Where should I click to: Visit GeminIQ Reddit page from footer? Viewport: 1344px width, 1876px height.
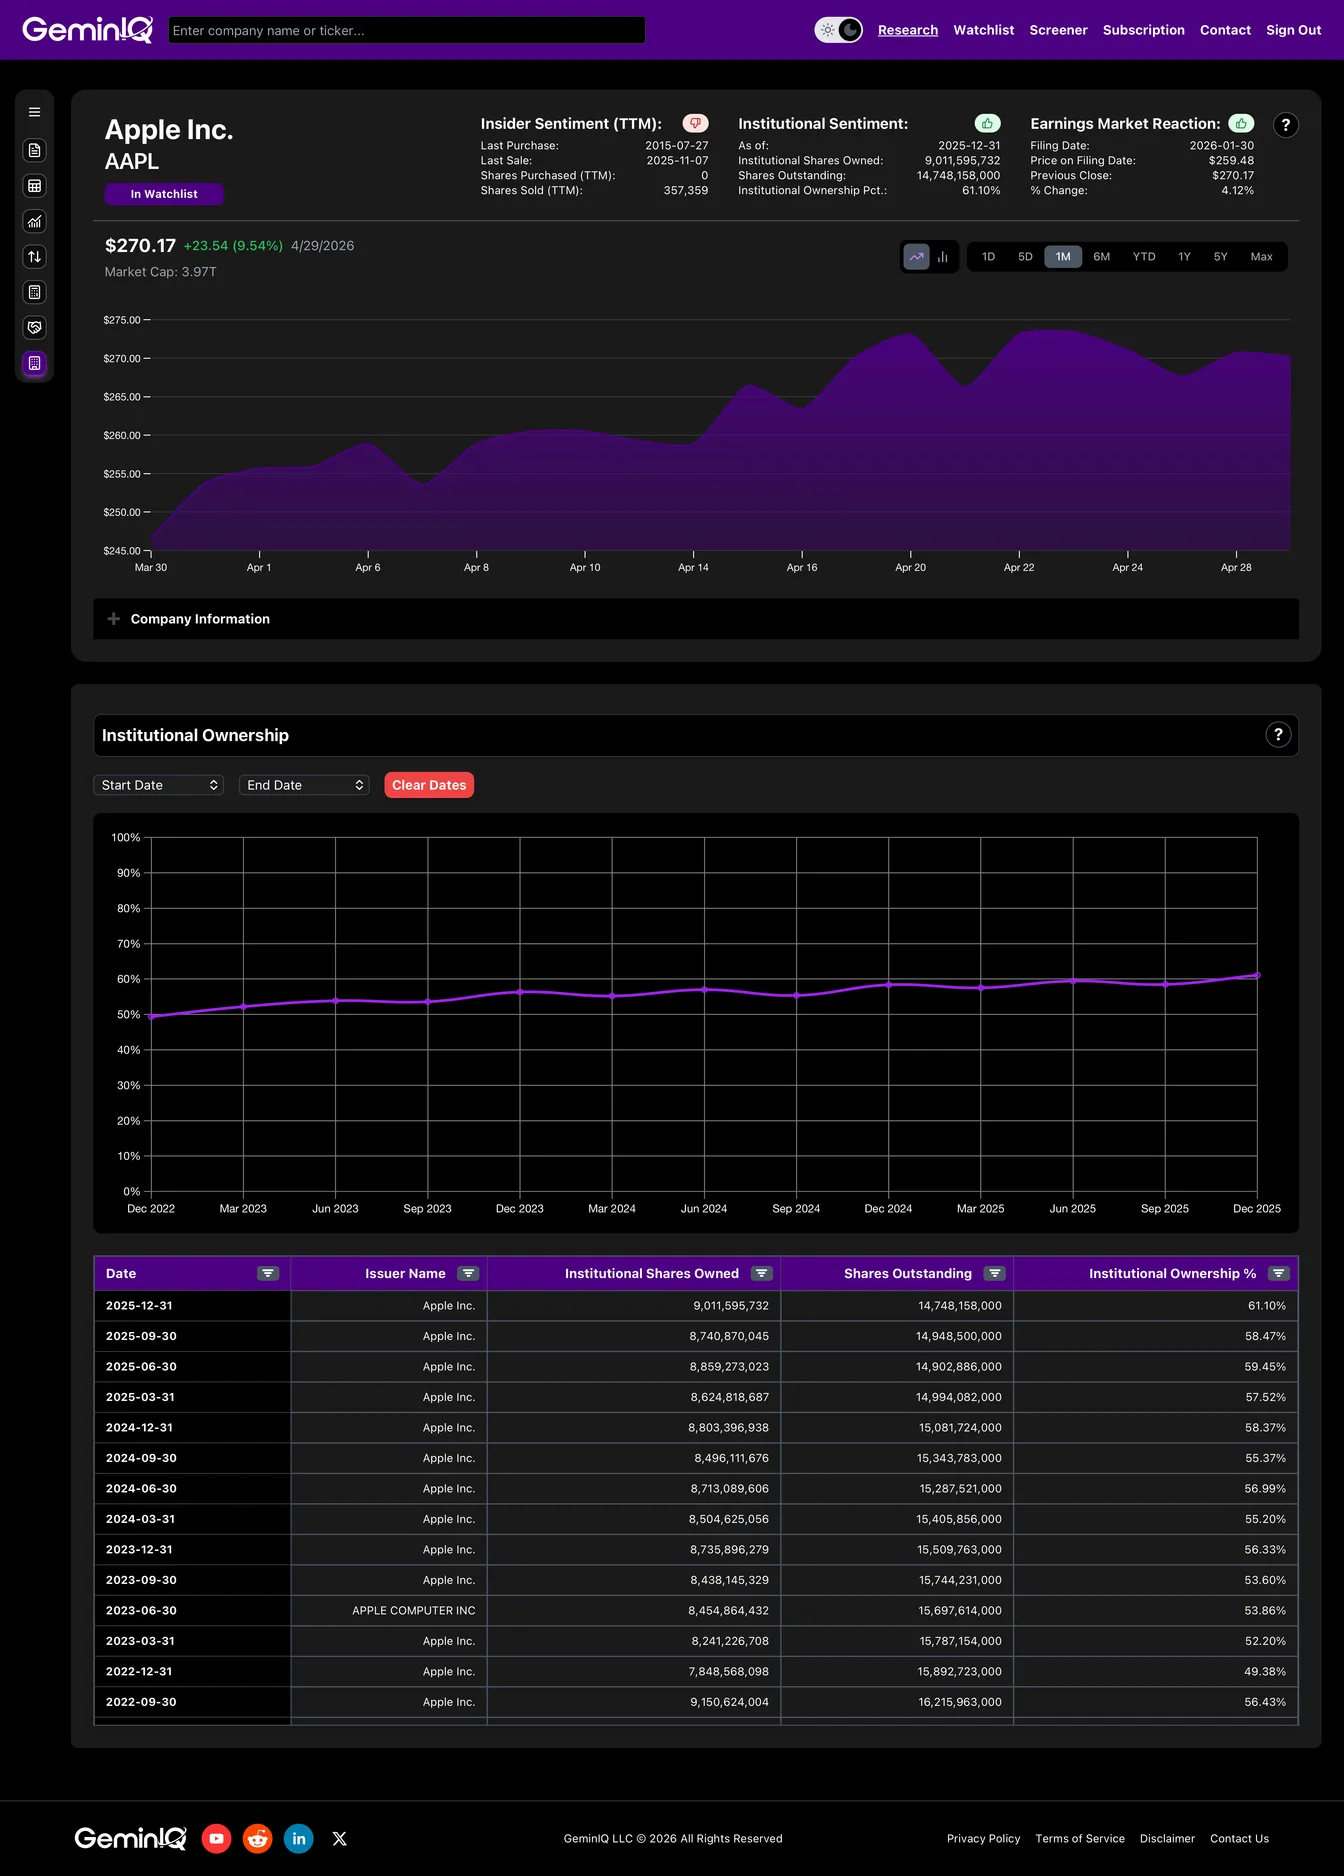pyautogui.click(x=258, y=1838)
